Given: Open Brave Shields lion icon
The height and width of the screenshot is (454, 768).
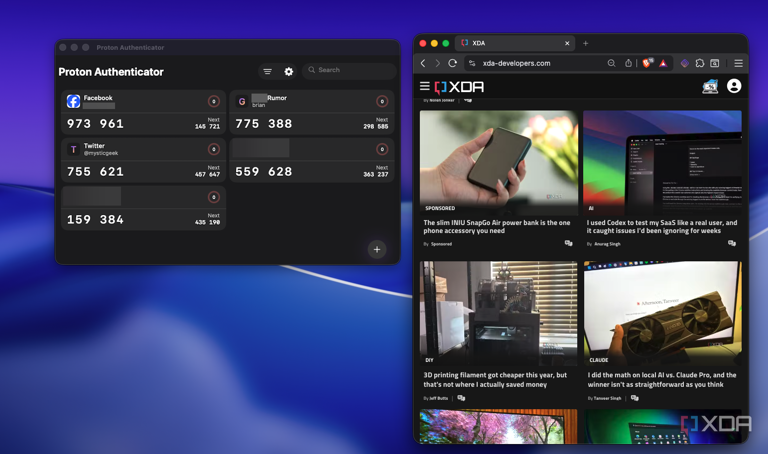Looking at the screenshot, I should 647,63.
